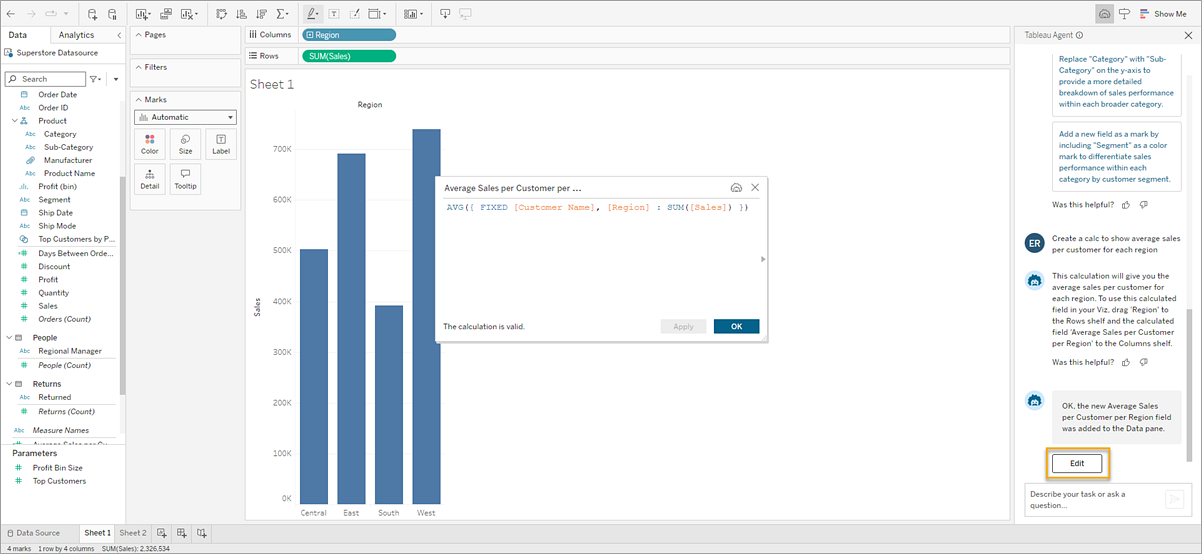The height and width of the screenshot is (554, 1202).
Task: Click the Tableau Agent icon in the calculation dialog
Action: 736,187
